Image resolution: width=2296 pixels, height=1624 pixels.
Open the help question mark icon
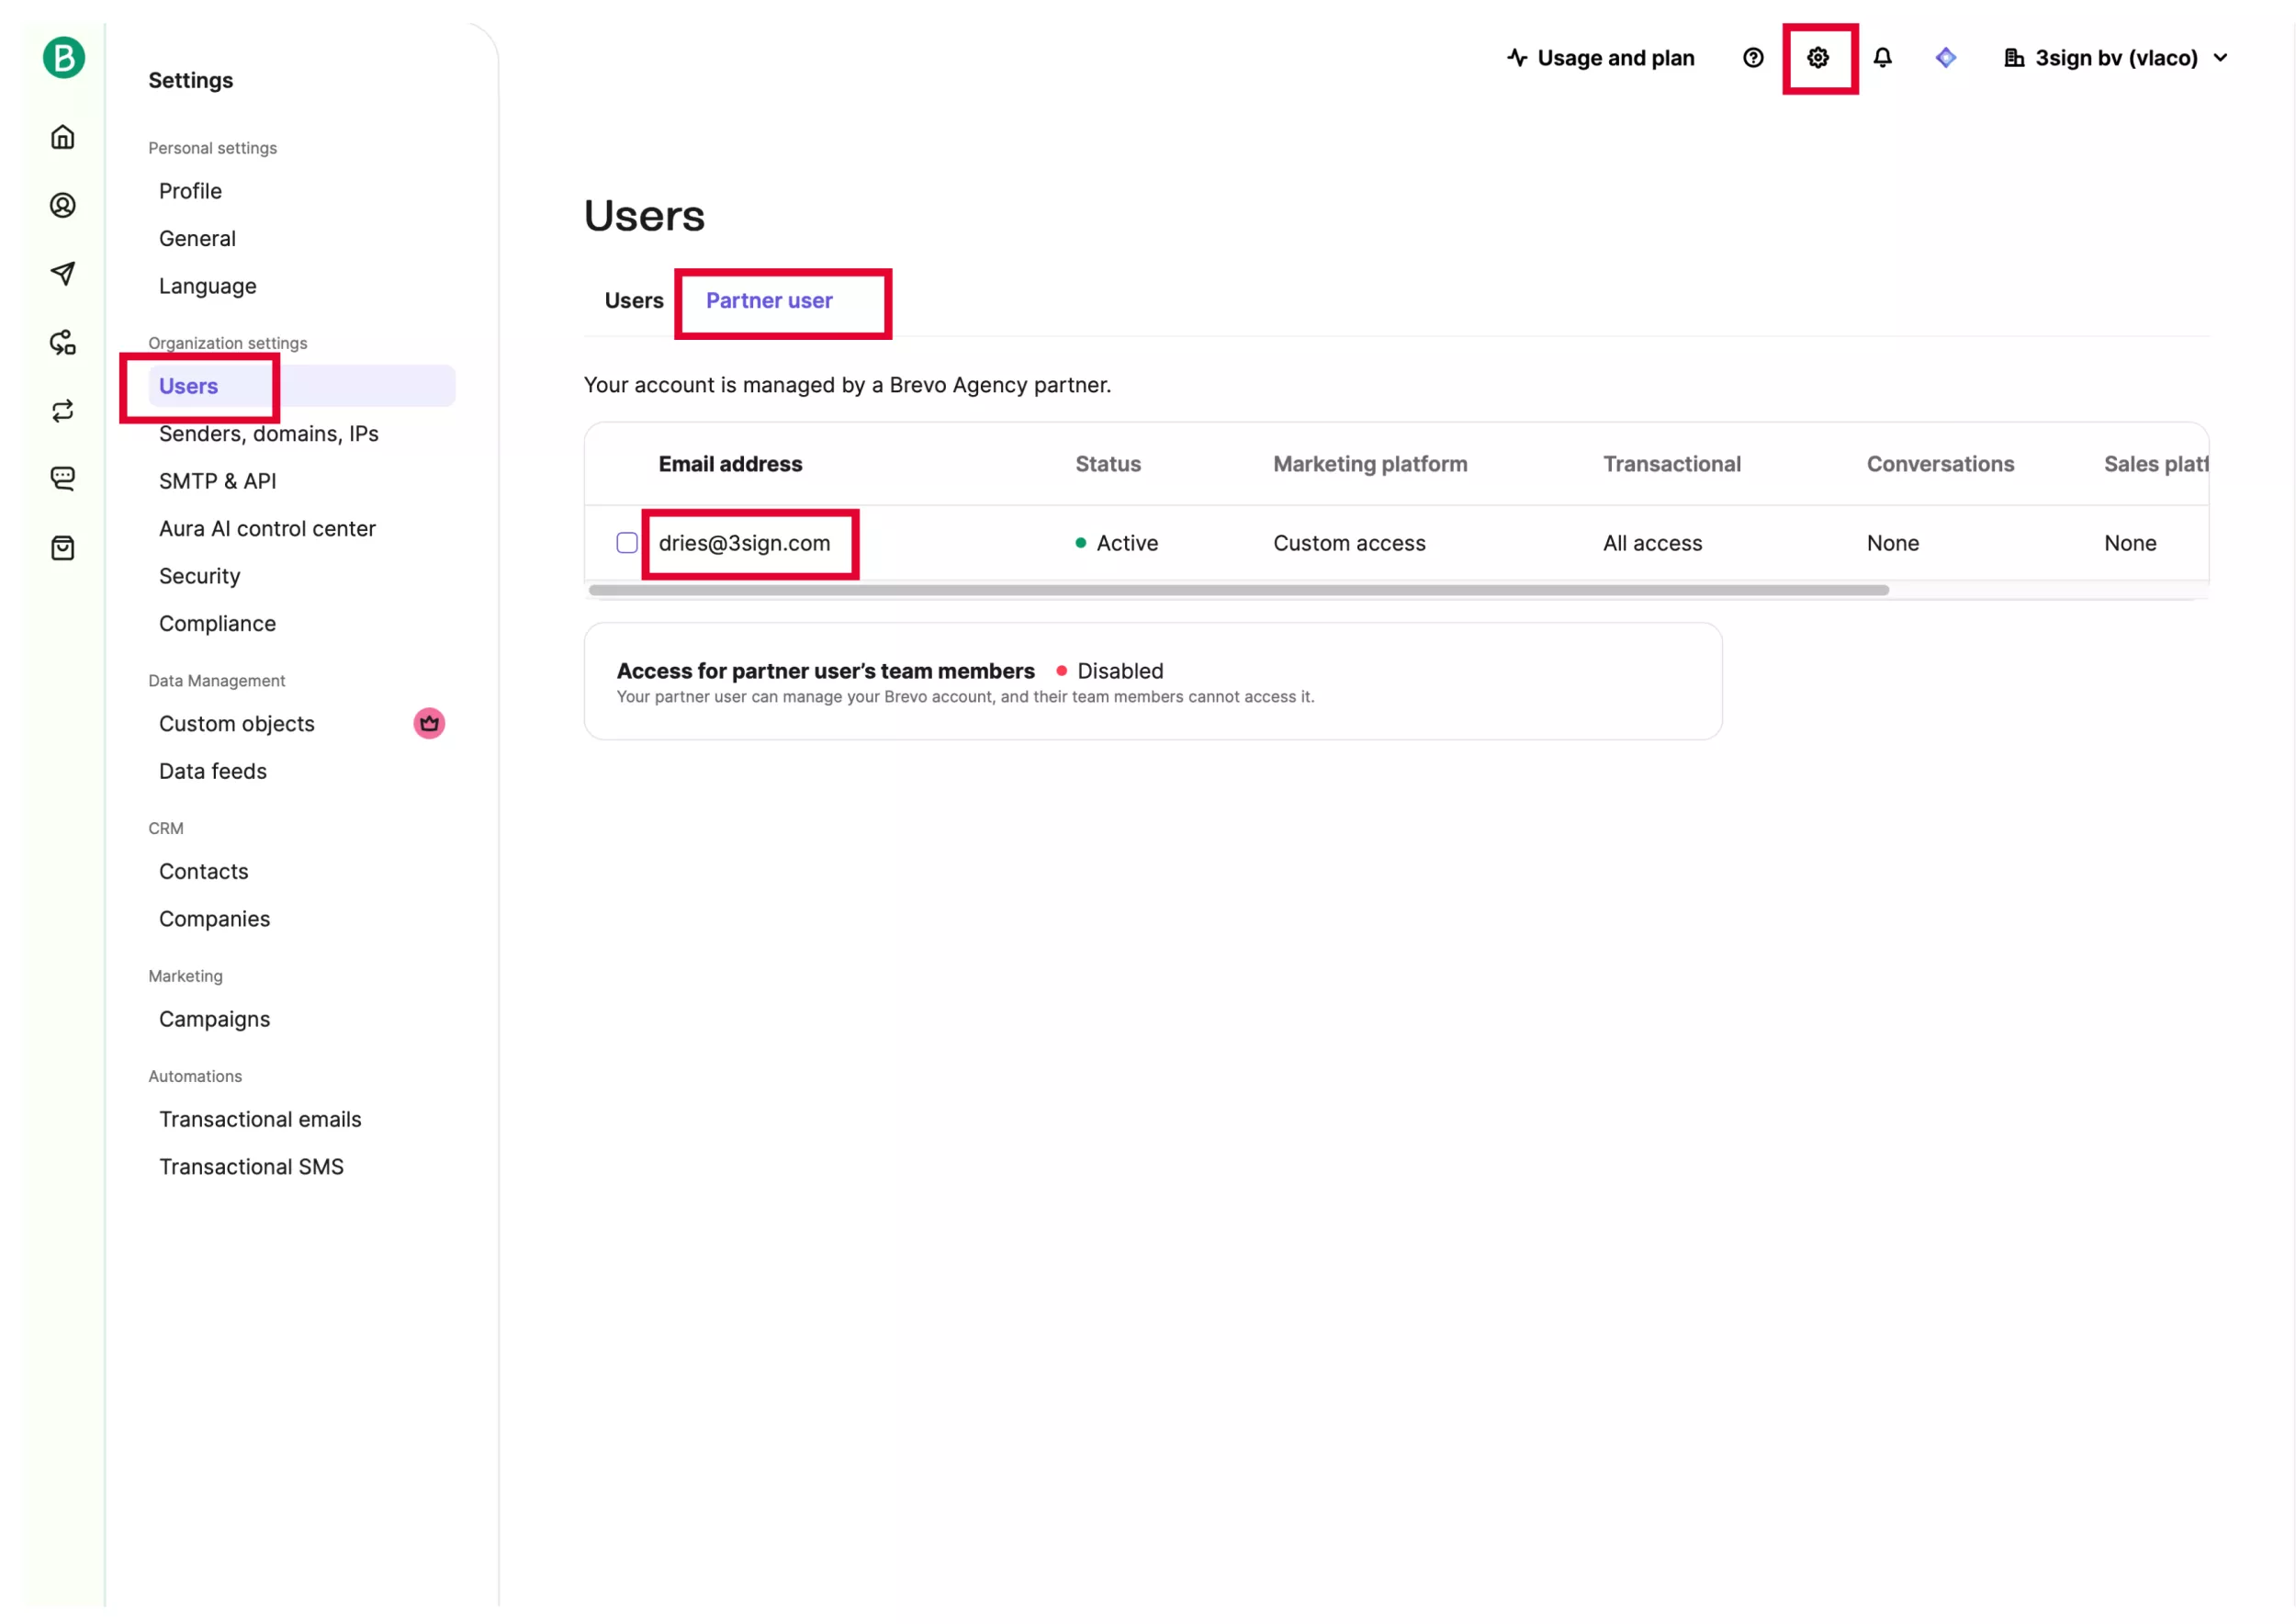[x=1753, y=58]
